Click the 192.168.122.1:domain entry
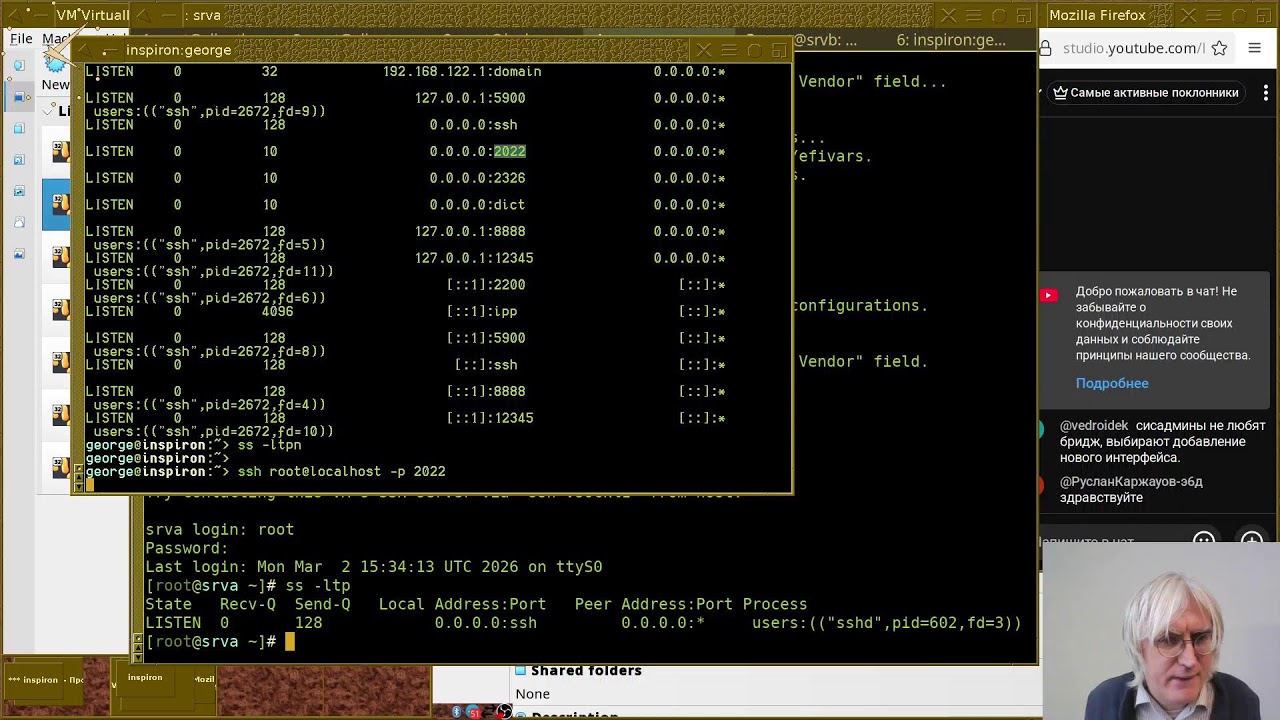1280x720 pixels. pyautogui.click(x=462, y=71)
